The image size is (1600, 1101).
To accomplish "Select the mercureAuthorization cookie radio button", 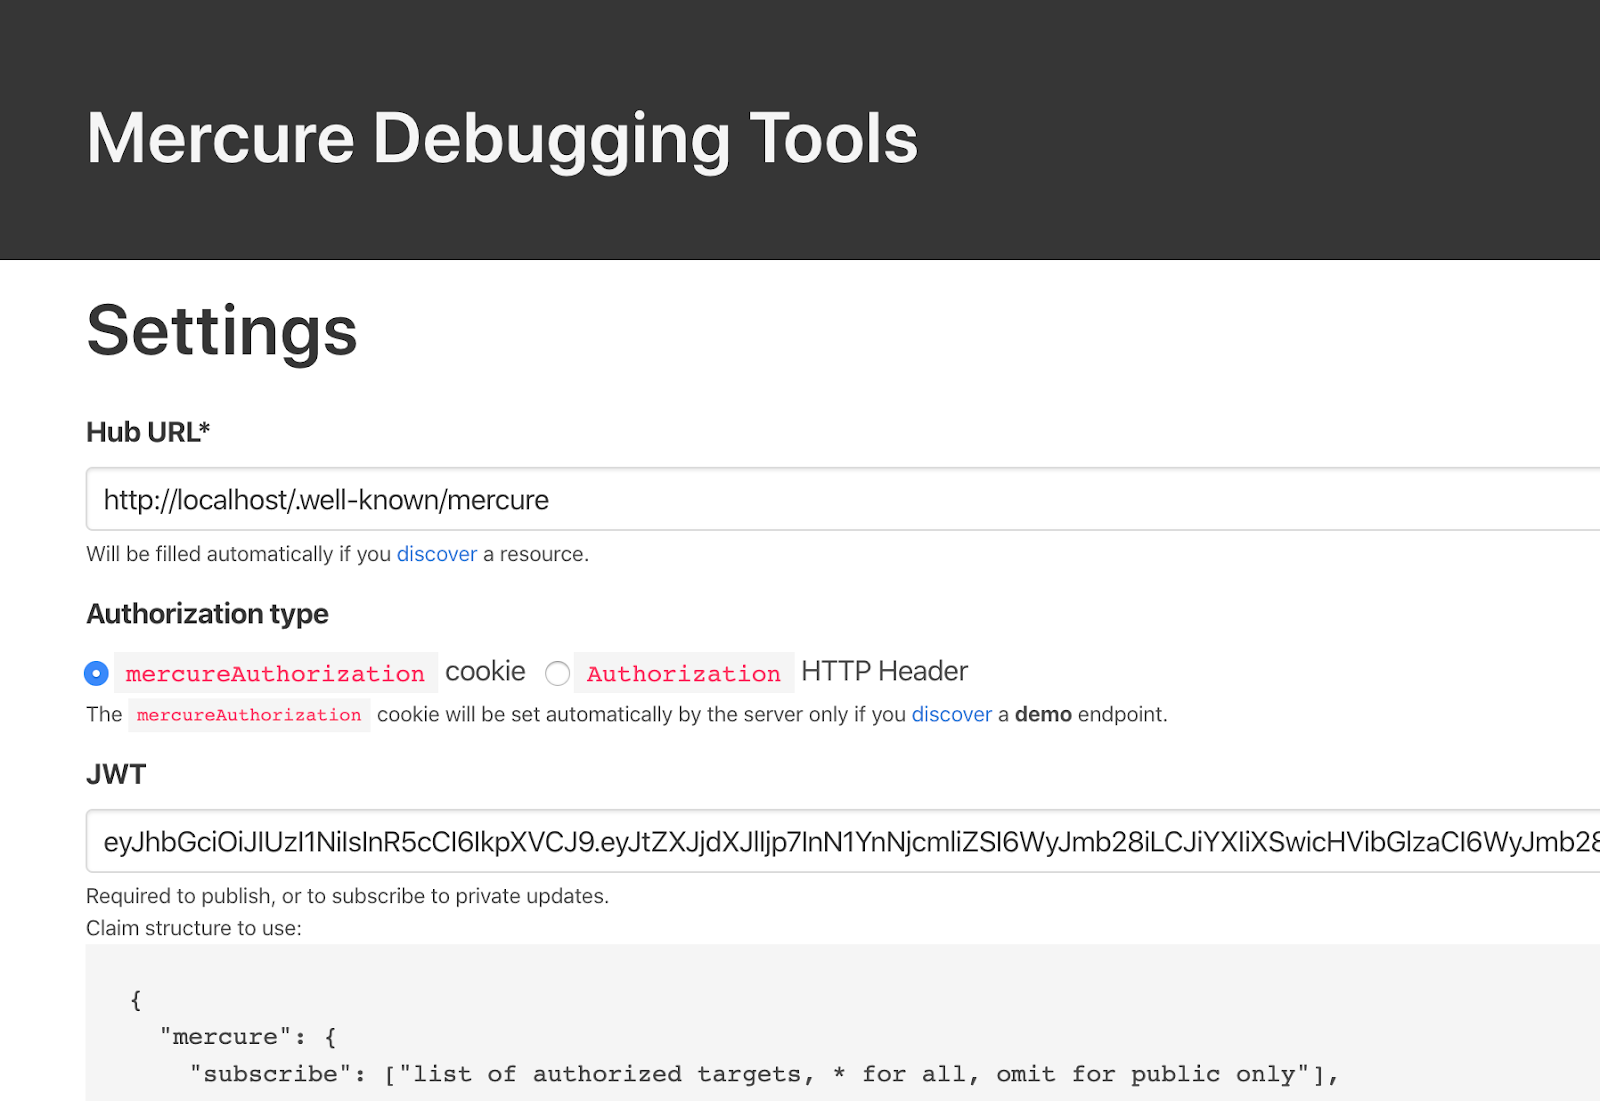I will pyautogui.click(x=96, y=673).
